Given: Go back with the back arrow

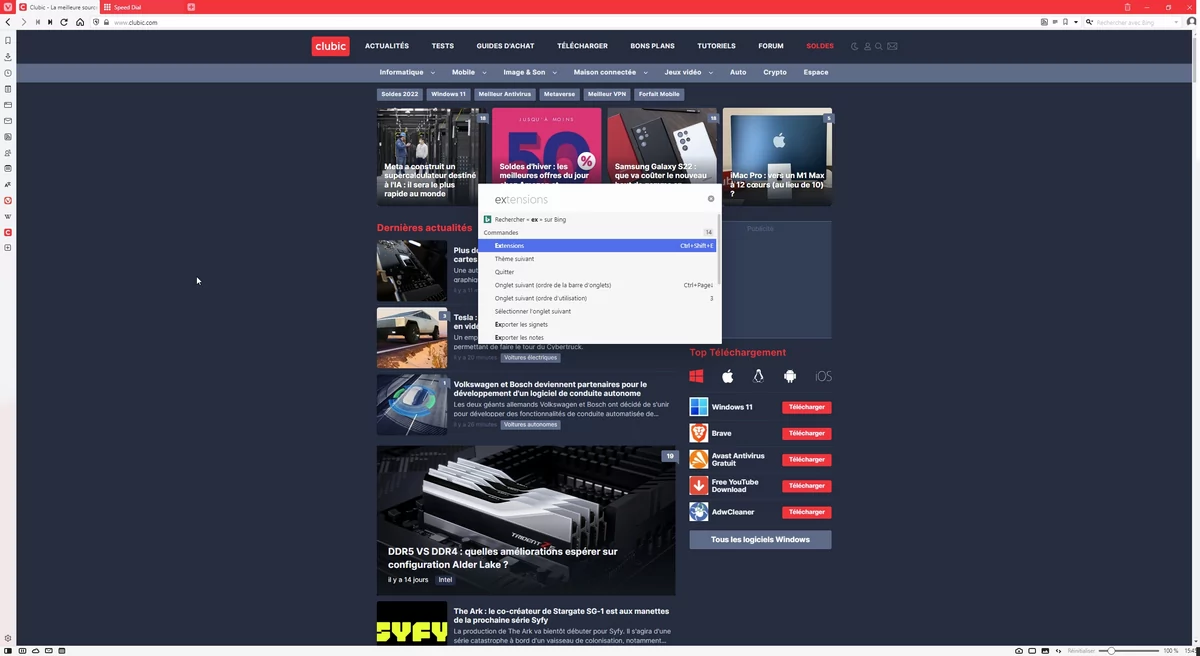Looking at the screenshot, I should tap(8, 22).
